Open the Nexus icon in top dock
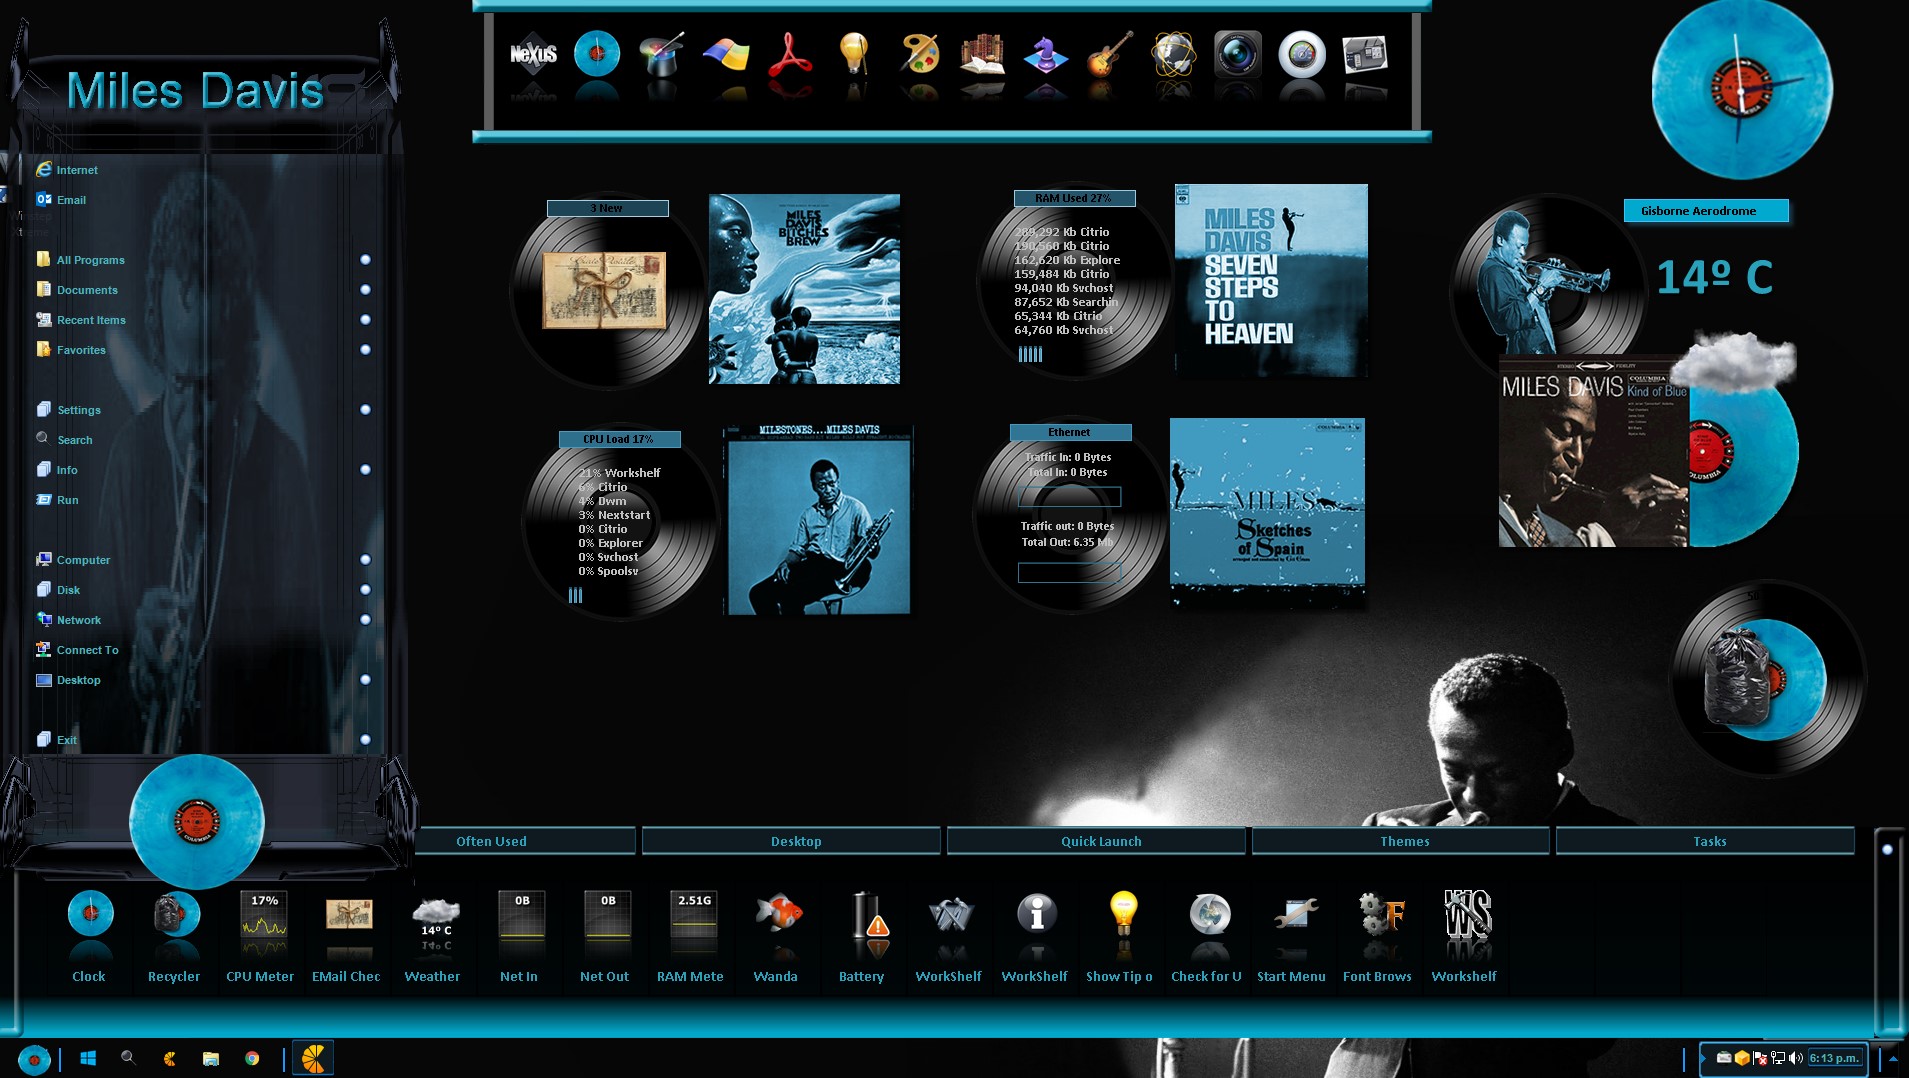The image size is (1909, 1078). 533,54
